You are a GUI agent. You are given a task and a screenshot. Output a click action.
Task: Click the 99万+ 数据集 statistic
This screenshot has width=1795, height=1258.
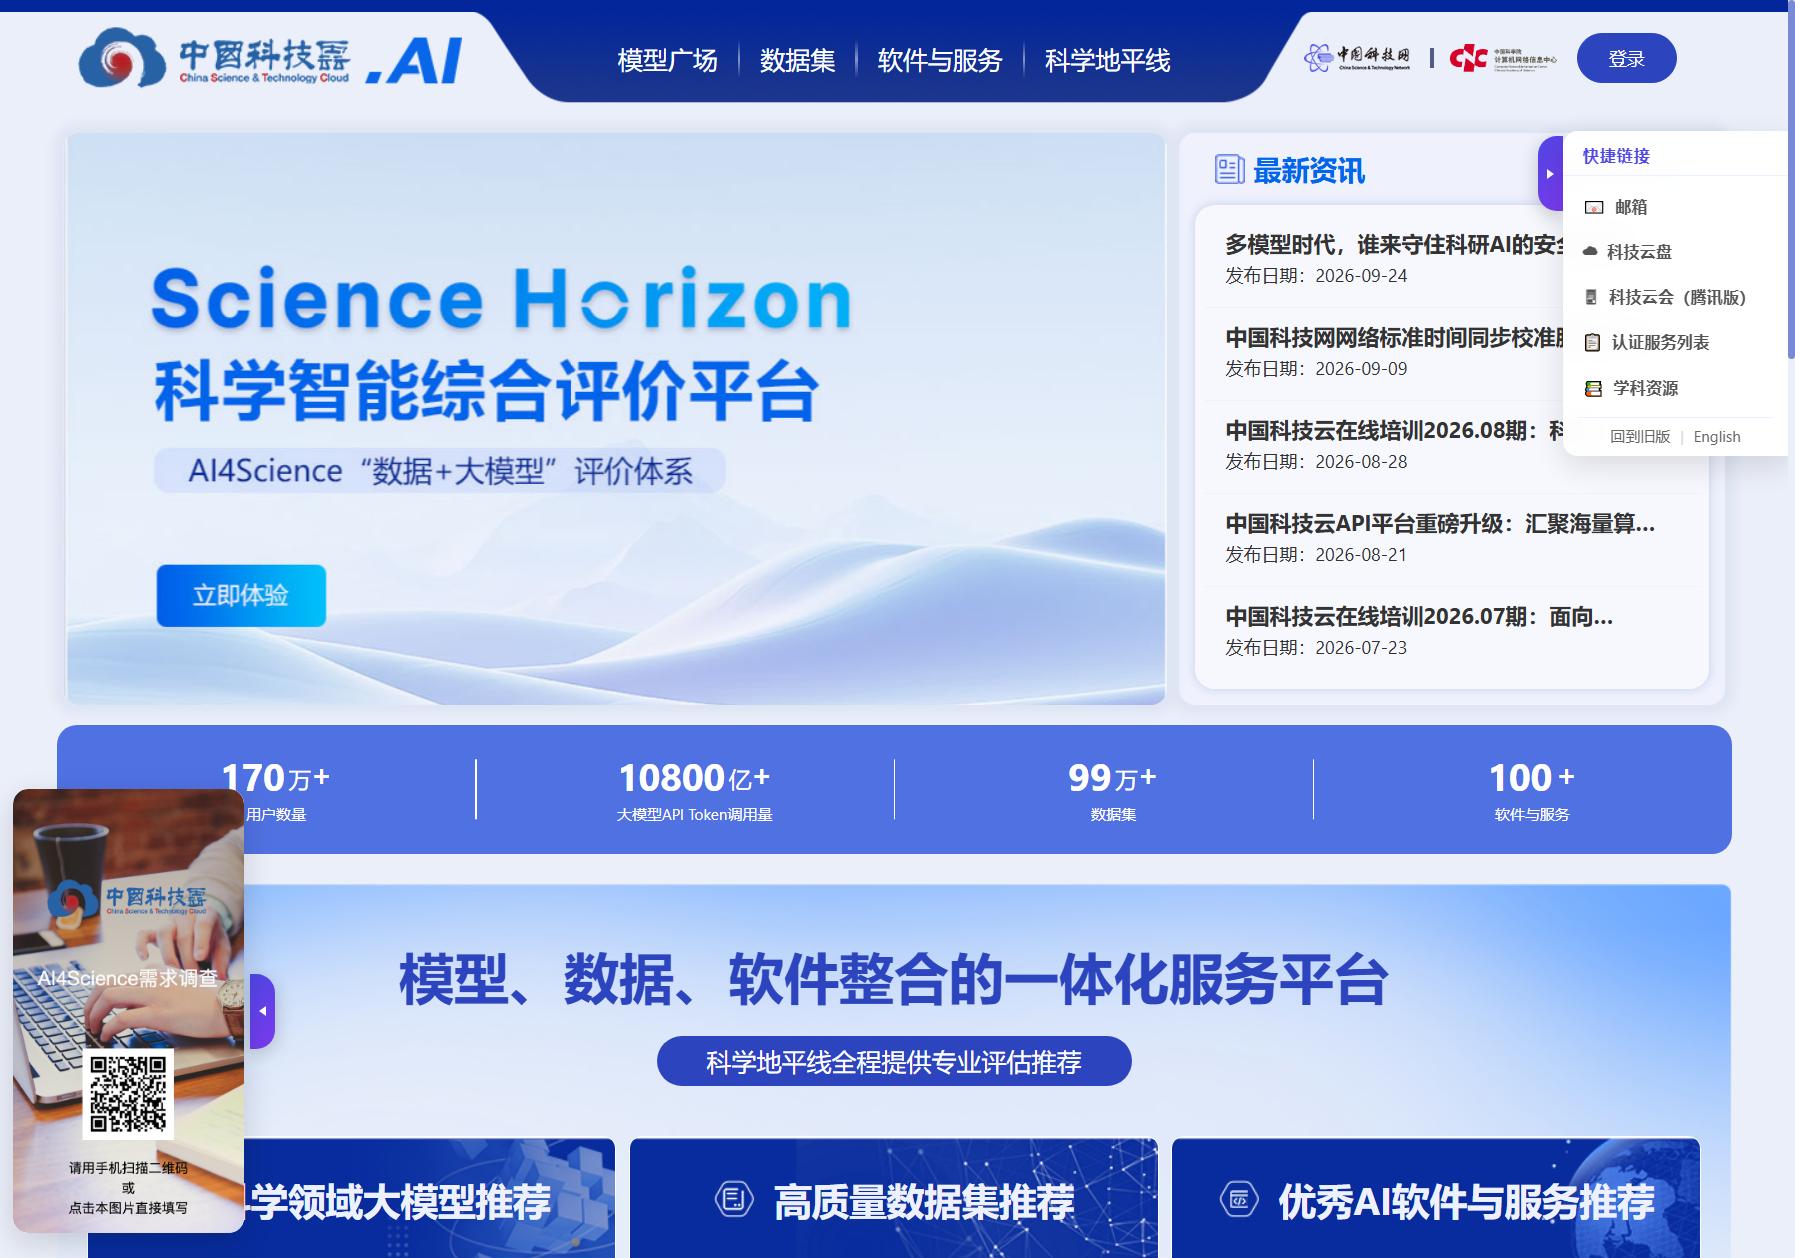[x=1112, y=790]
